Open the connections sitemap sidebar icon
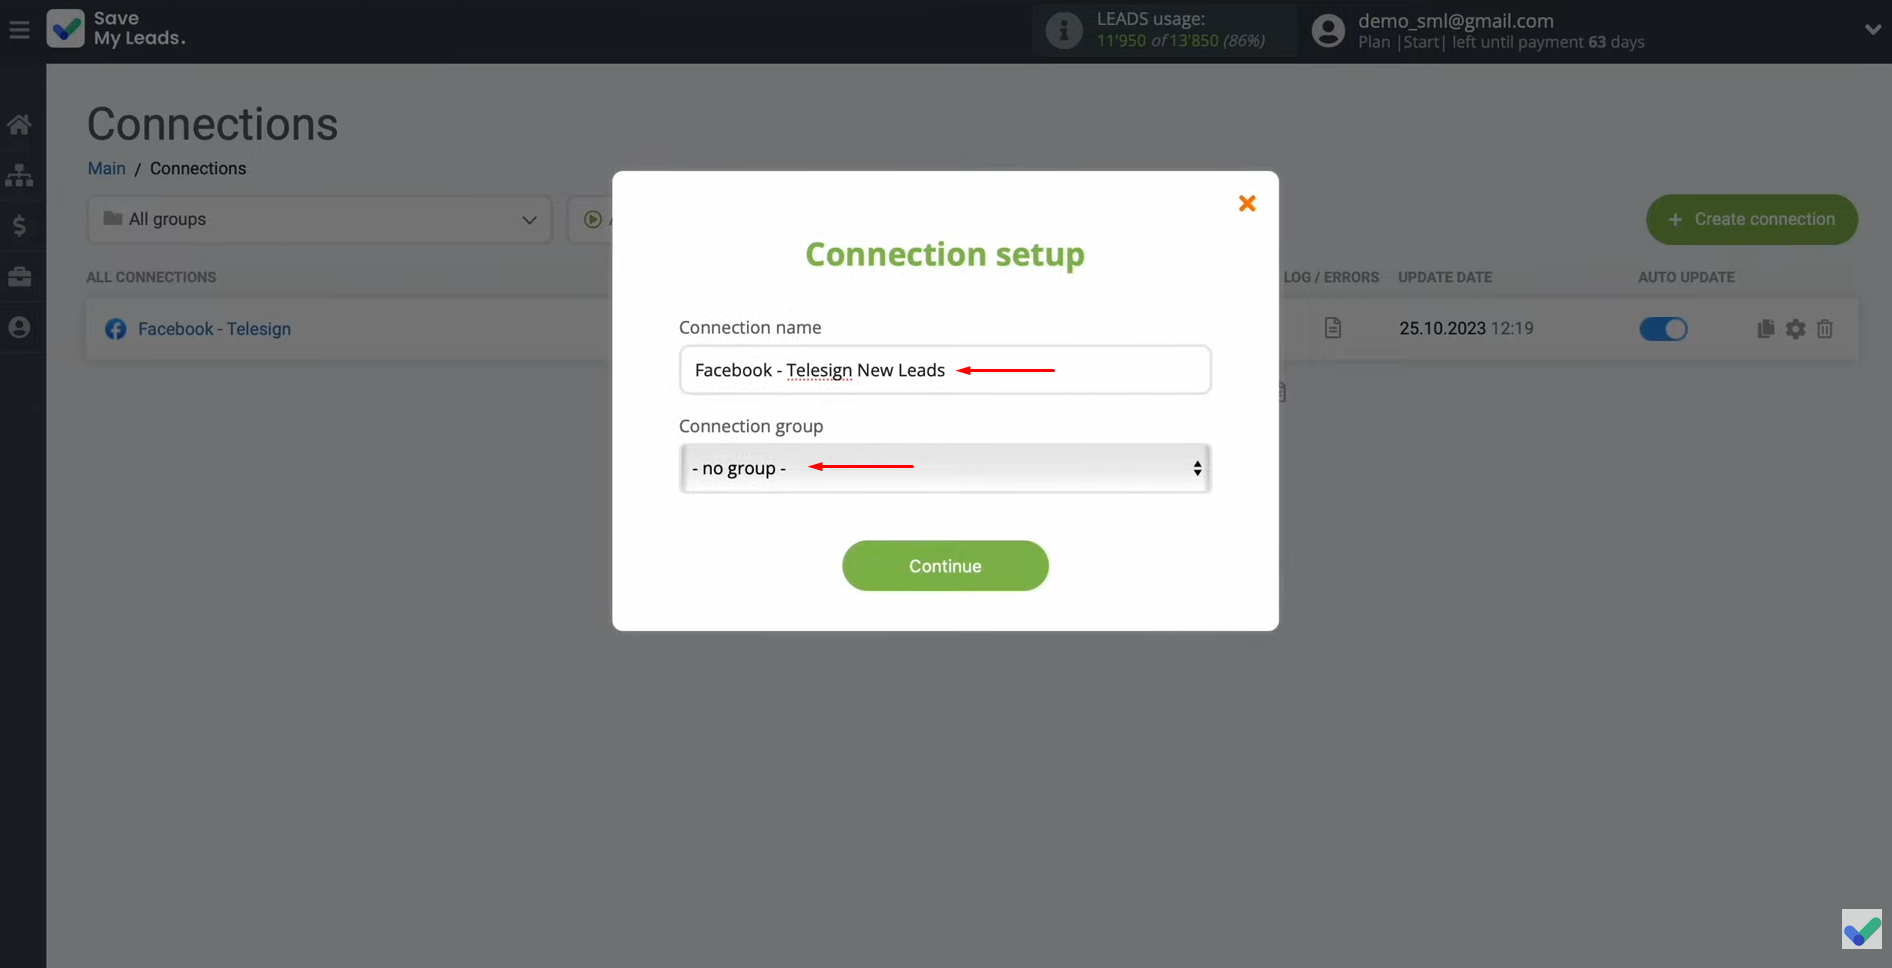Screen dimensions: 1892x968 click(x=19, y=175)
